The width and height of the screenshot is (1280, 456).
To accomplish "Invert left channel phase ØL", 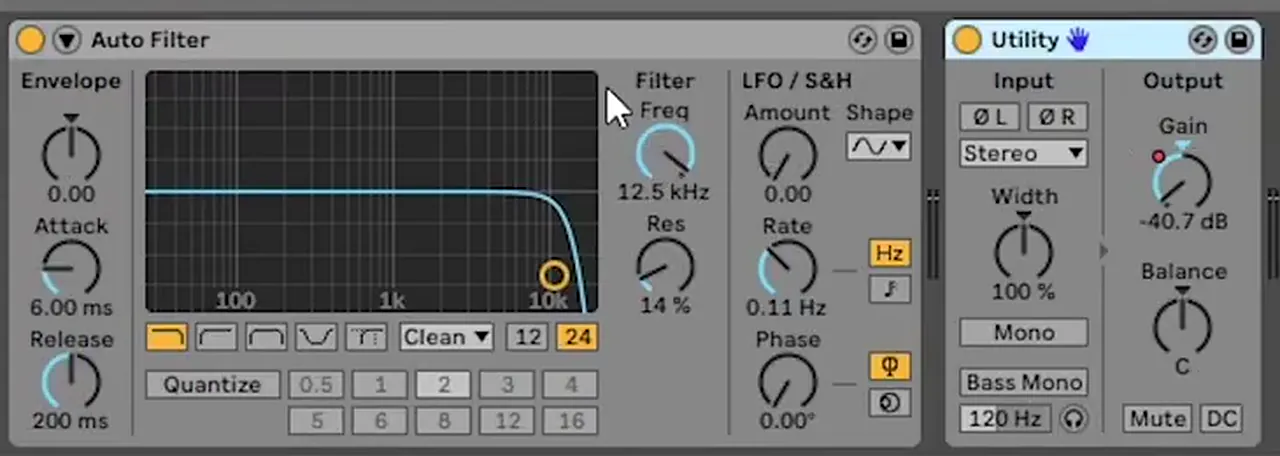I will pos(990,117).
